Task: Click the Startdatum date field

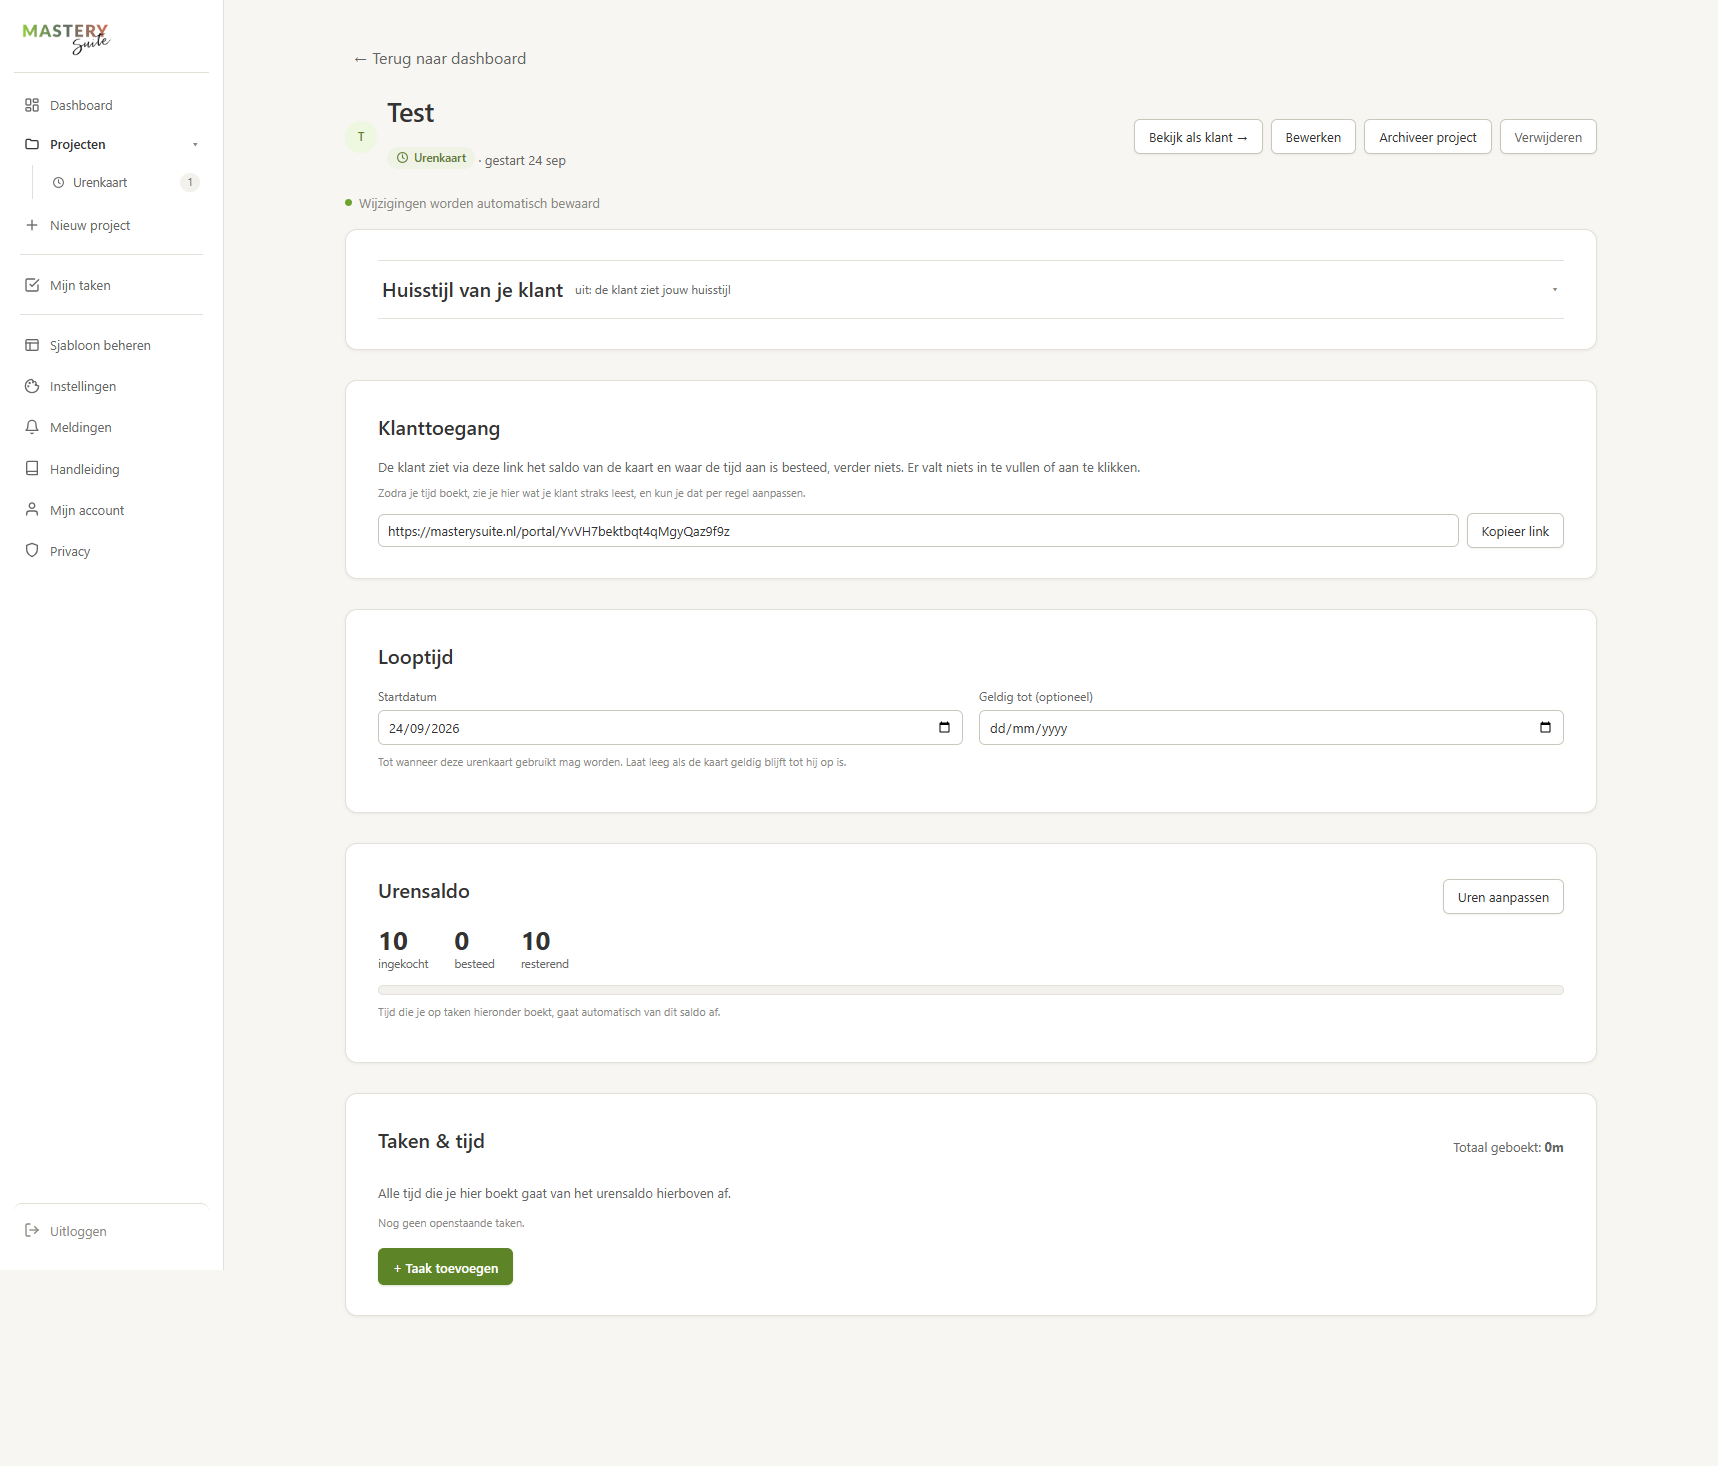Action: [x=670, y=728]
